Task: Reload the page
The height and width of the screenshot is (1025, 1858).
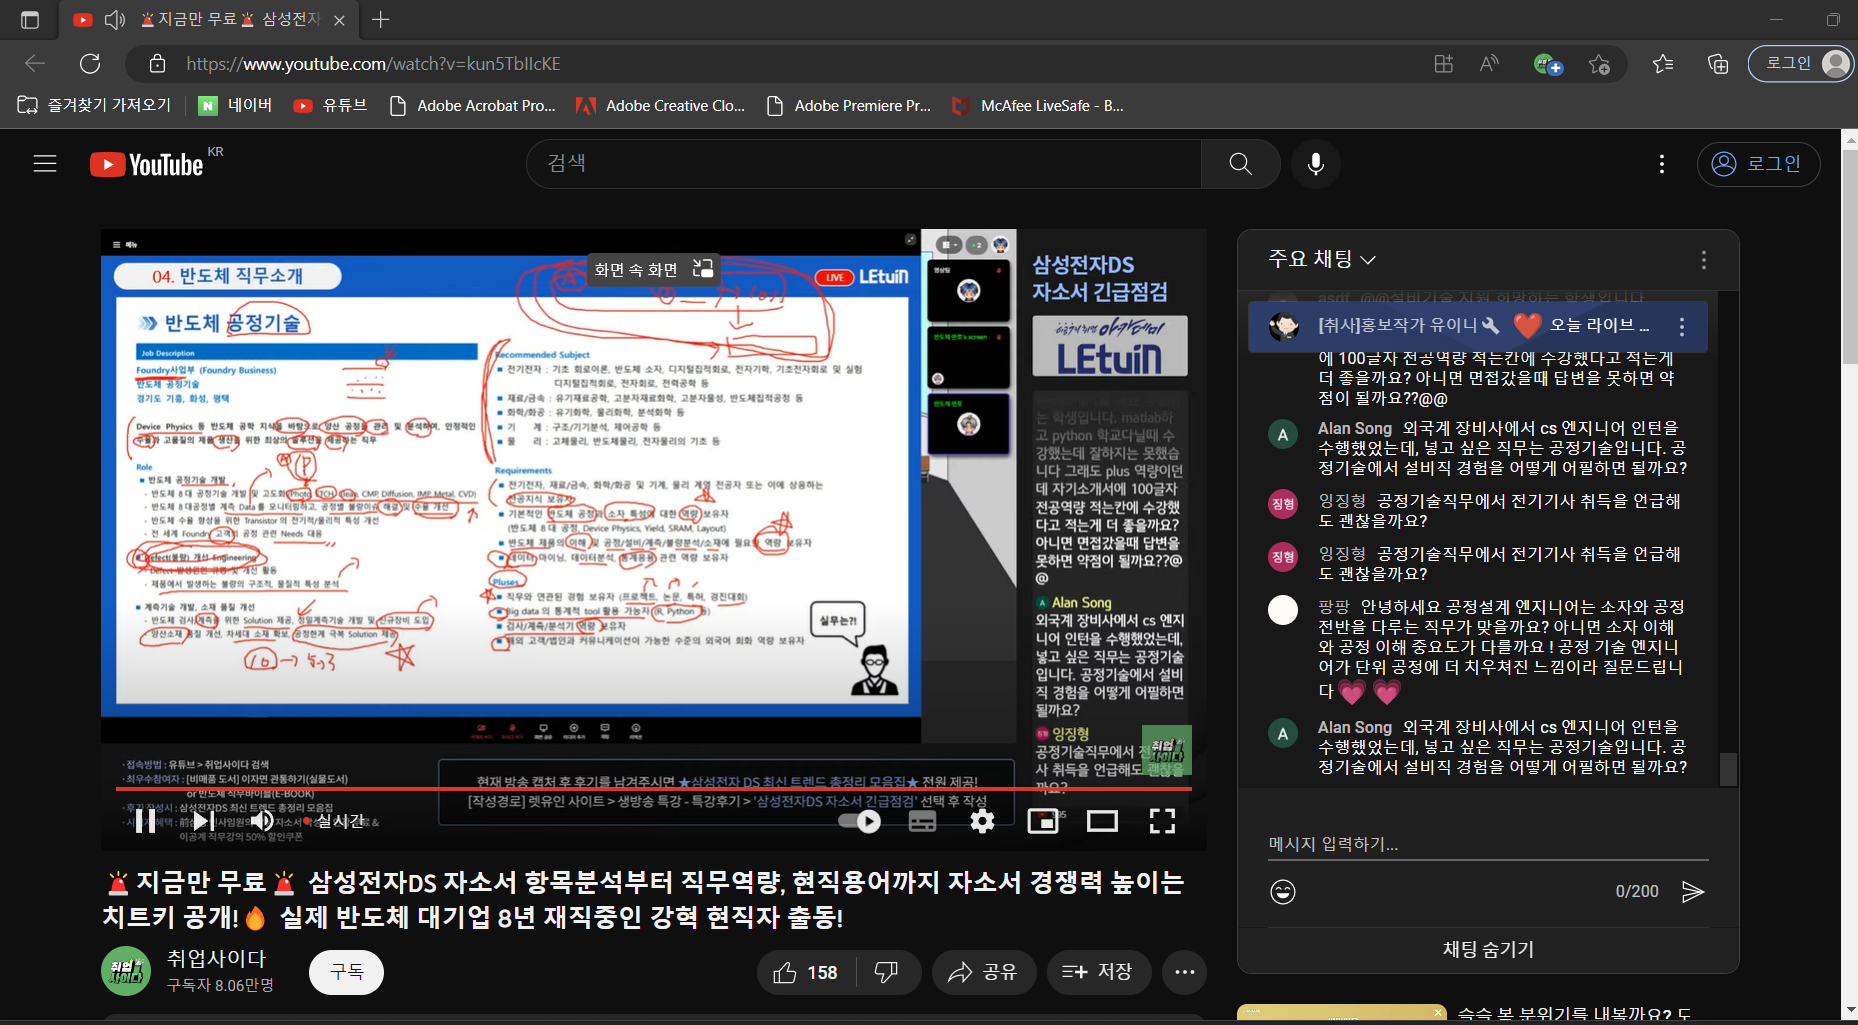Action: point(90,64)
